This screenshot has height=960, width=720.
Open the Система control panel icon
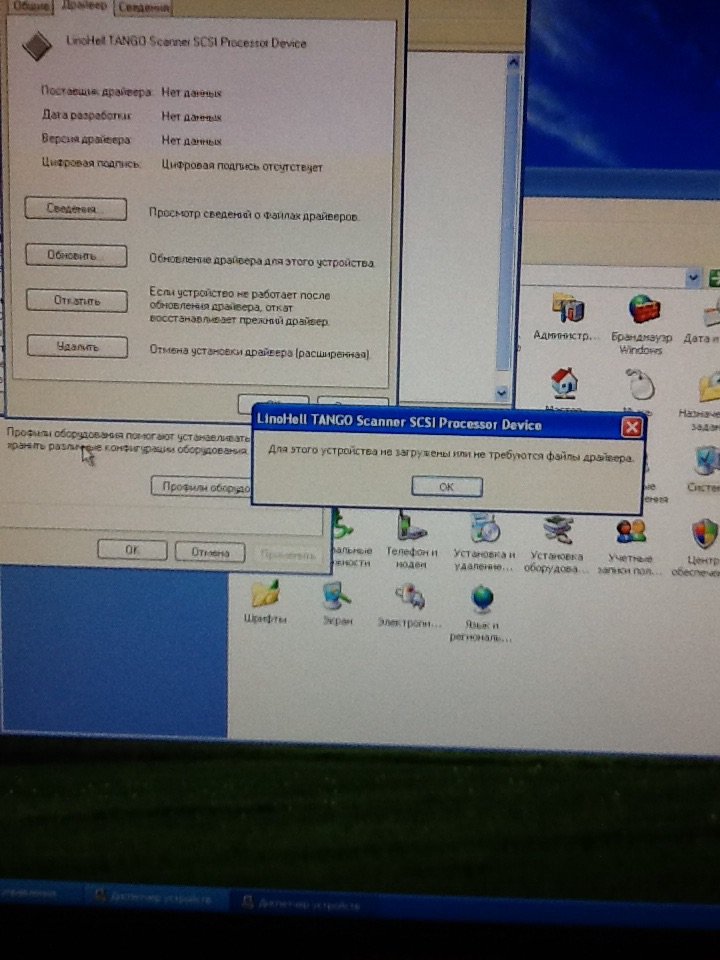click(705, 470)
